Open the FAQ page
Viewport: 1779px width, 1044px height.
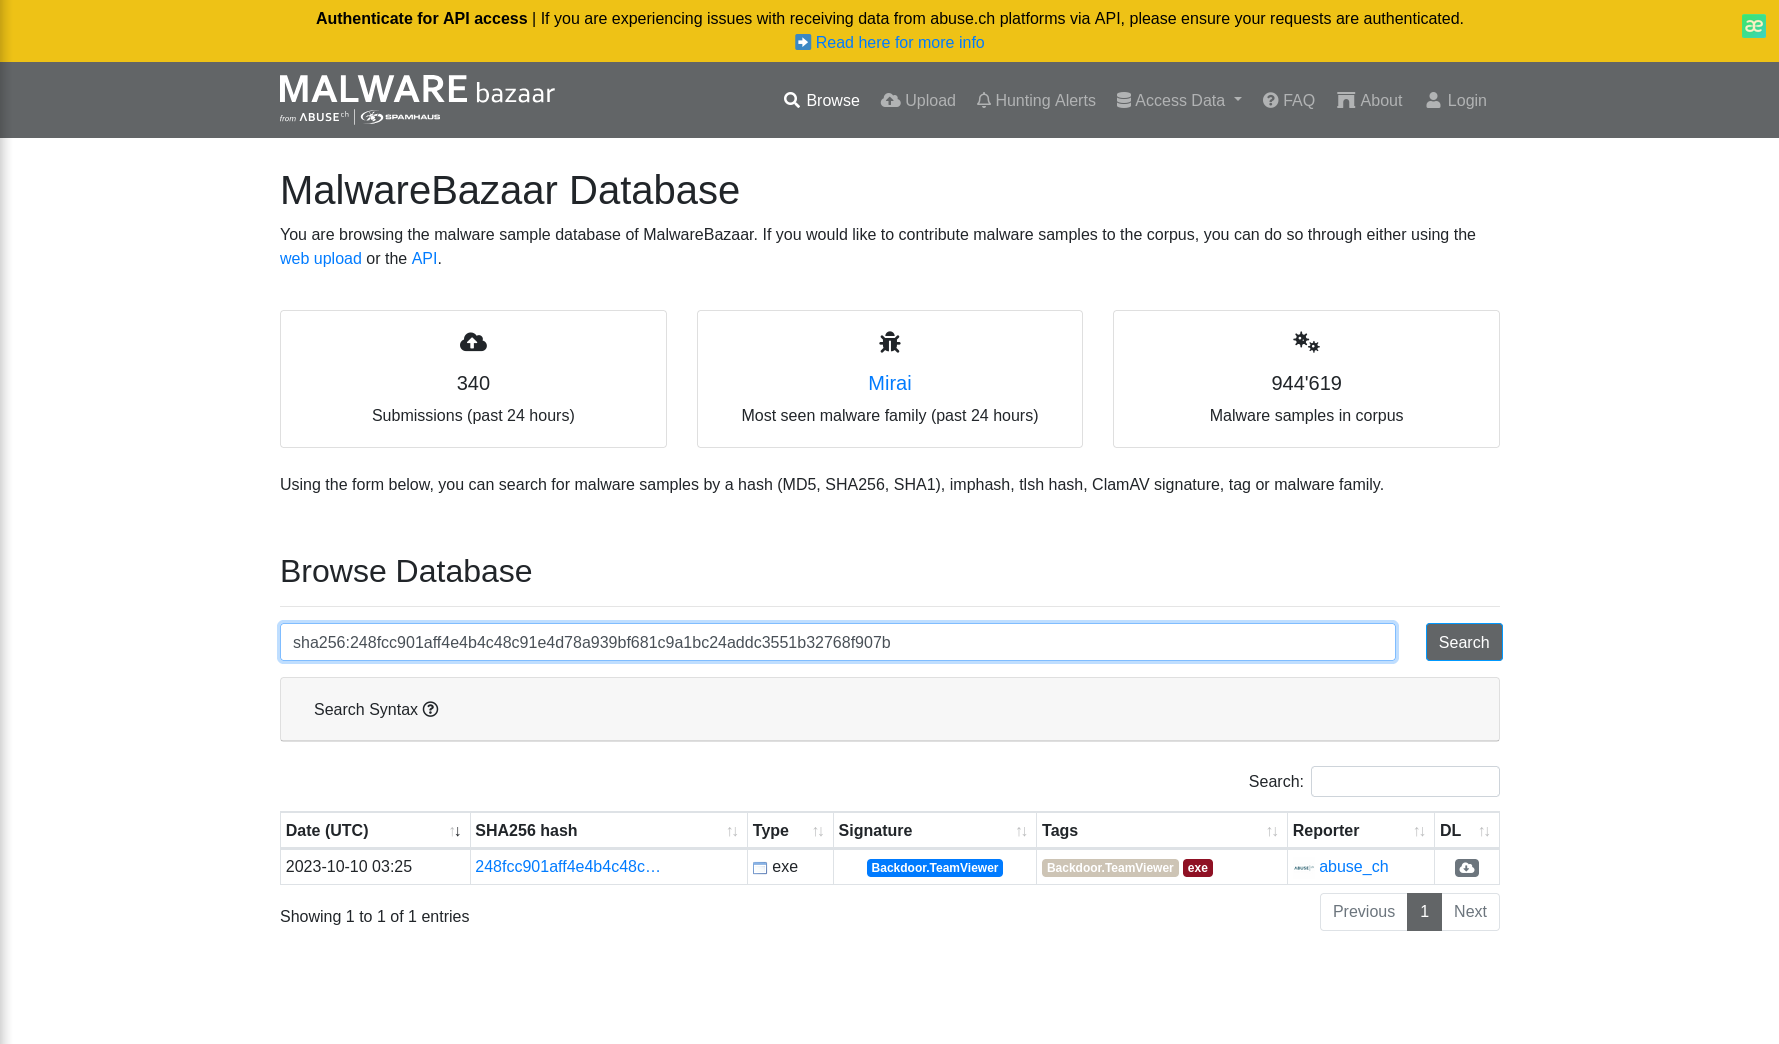point(1288,100)
